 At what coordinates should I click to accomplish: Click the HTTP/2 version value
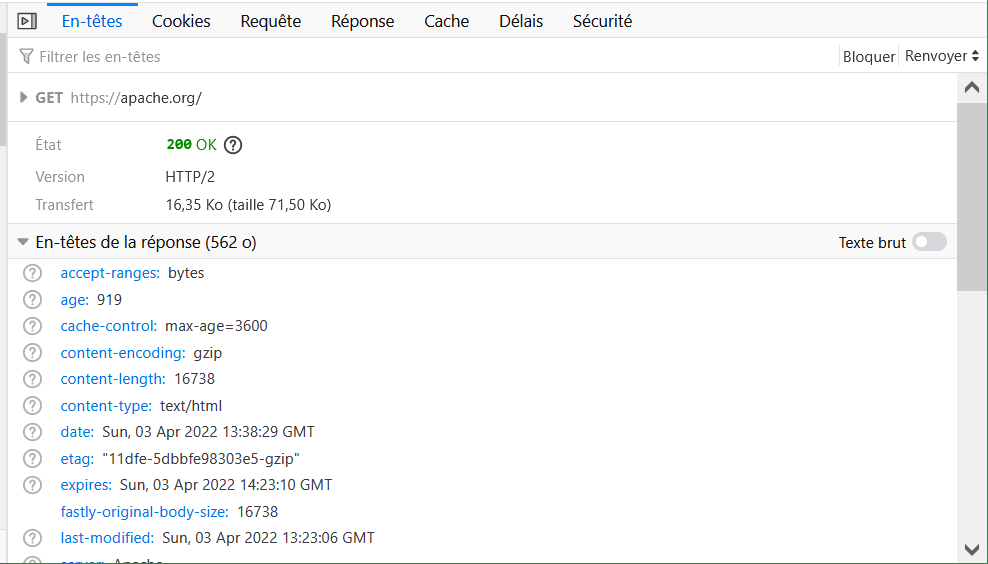point(190,177)
